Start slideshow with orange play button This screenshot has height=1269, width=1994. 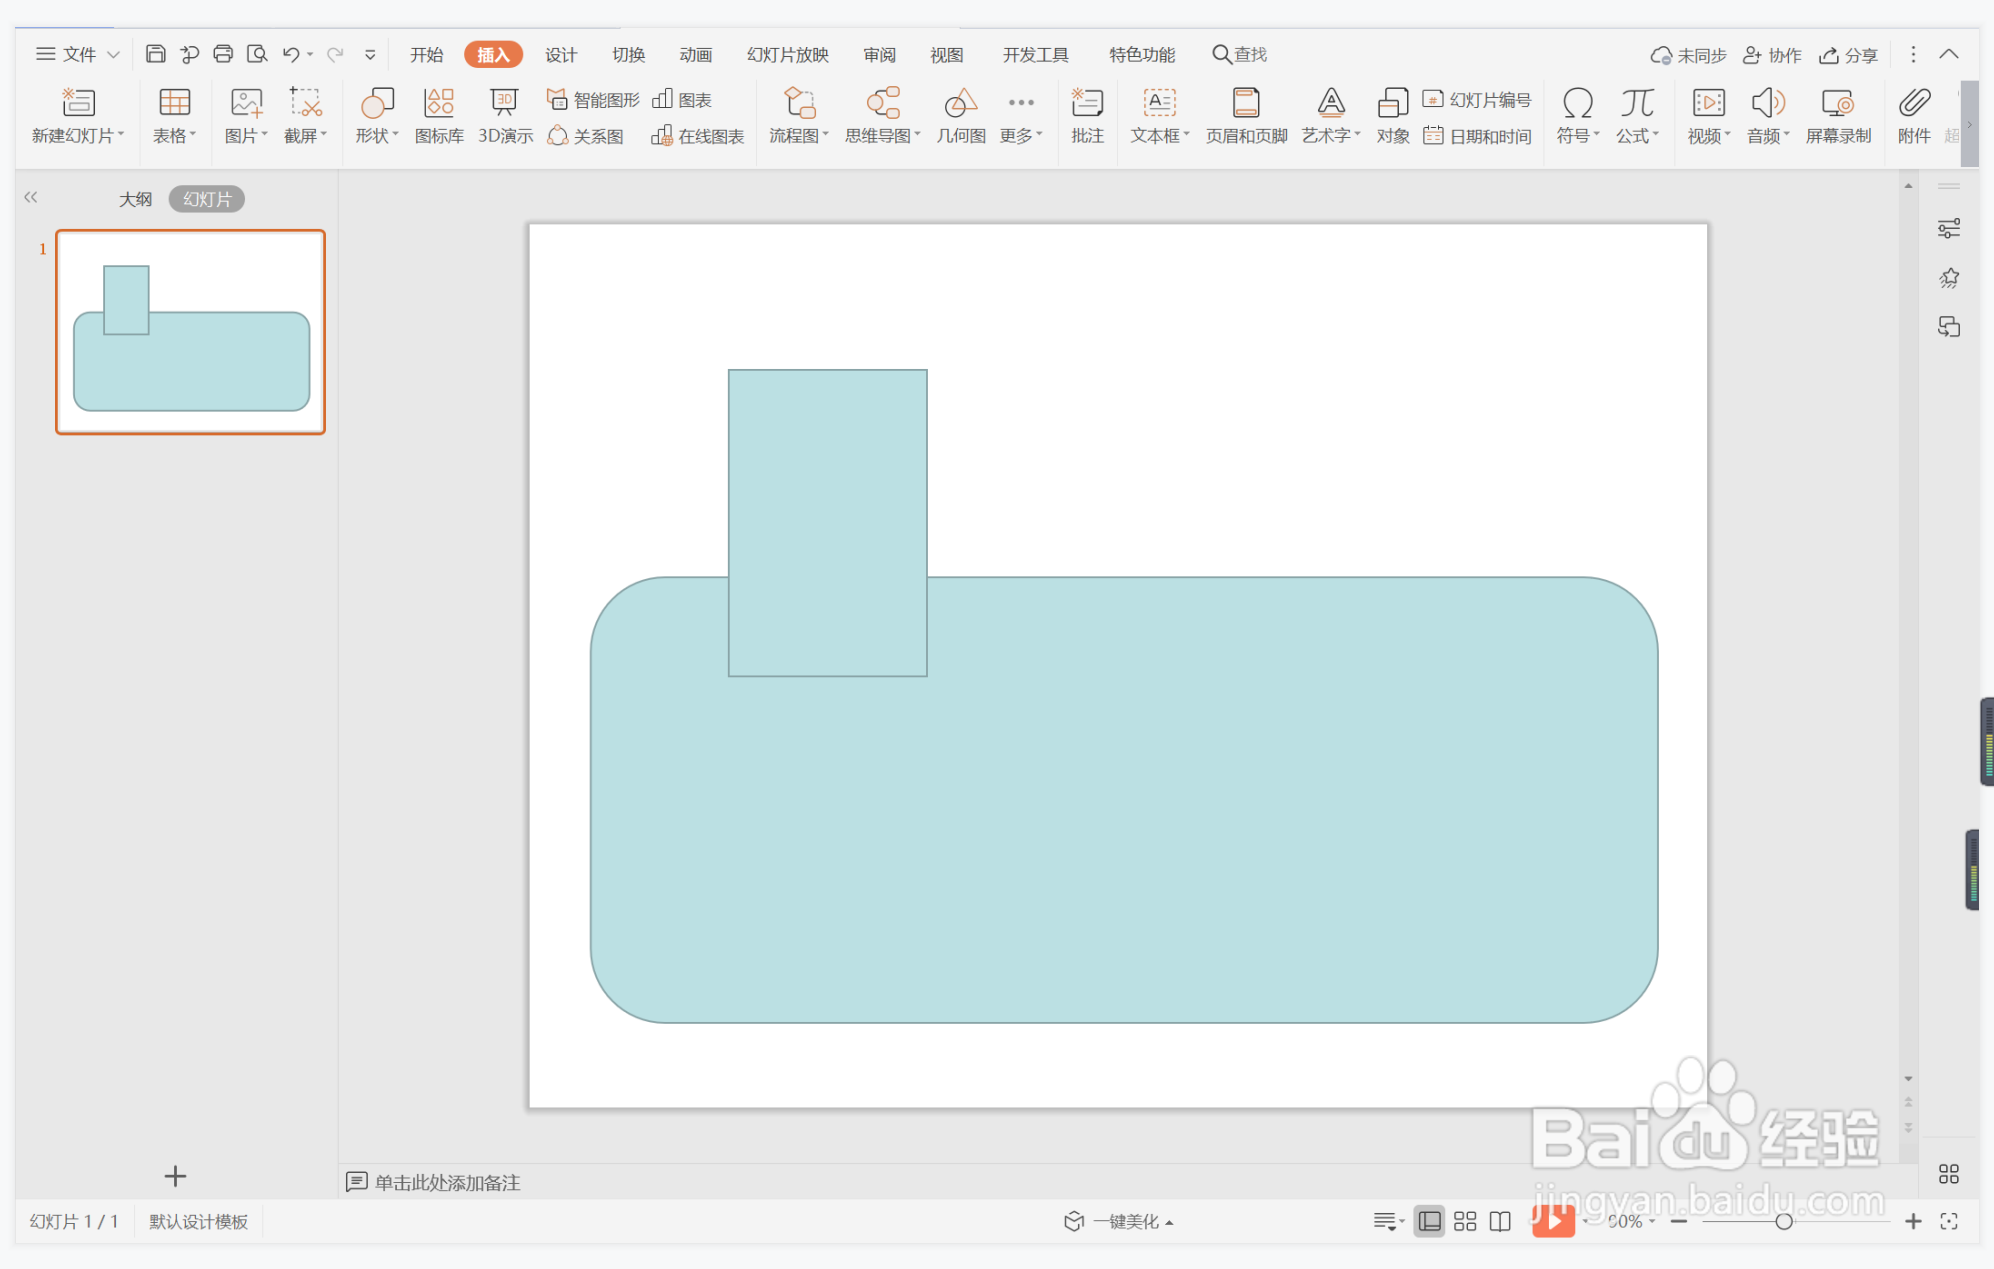point(1553,1221)
